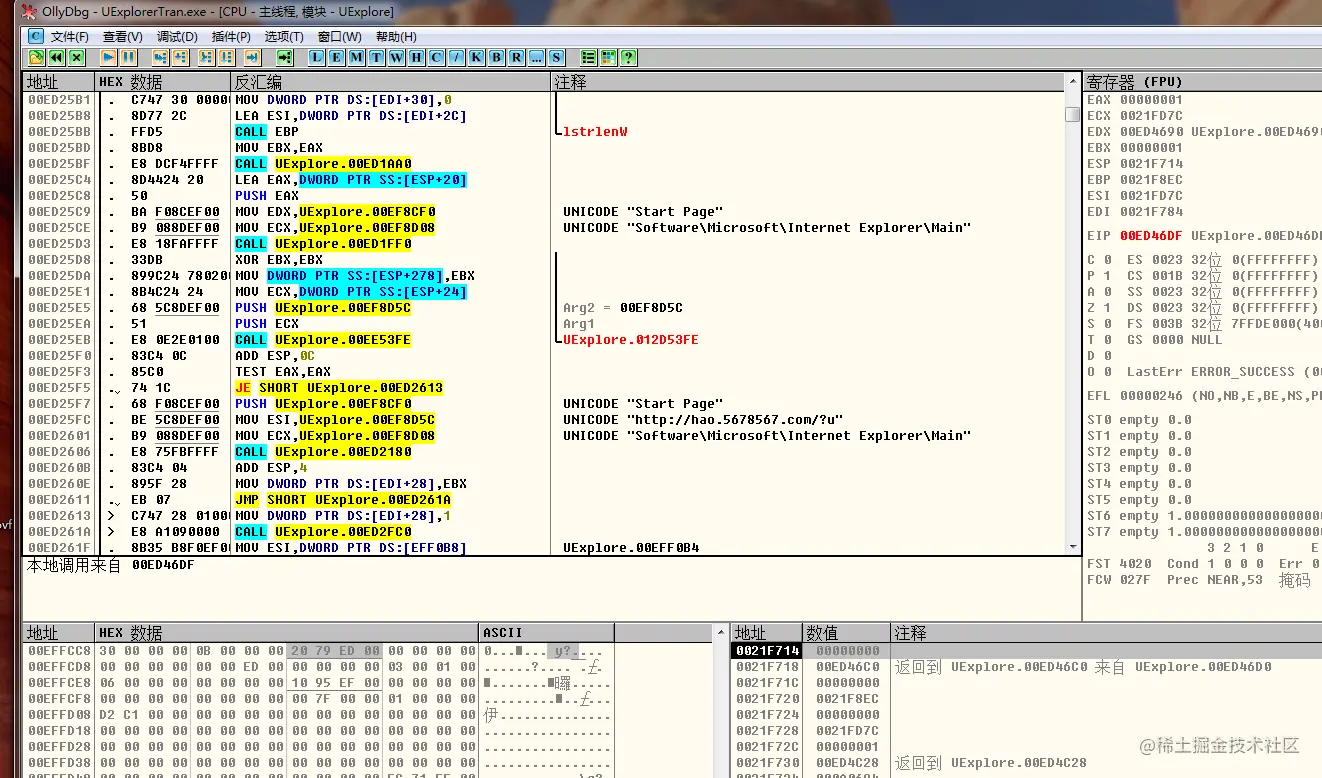This screenshot has height=778, width=1322.
Task: Open the 调试(D) menu
Action: (177, 37)
